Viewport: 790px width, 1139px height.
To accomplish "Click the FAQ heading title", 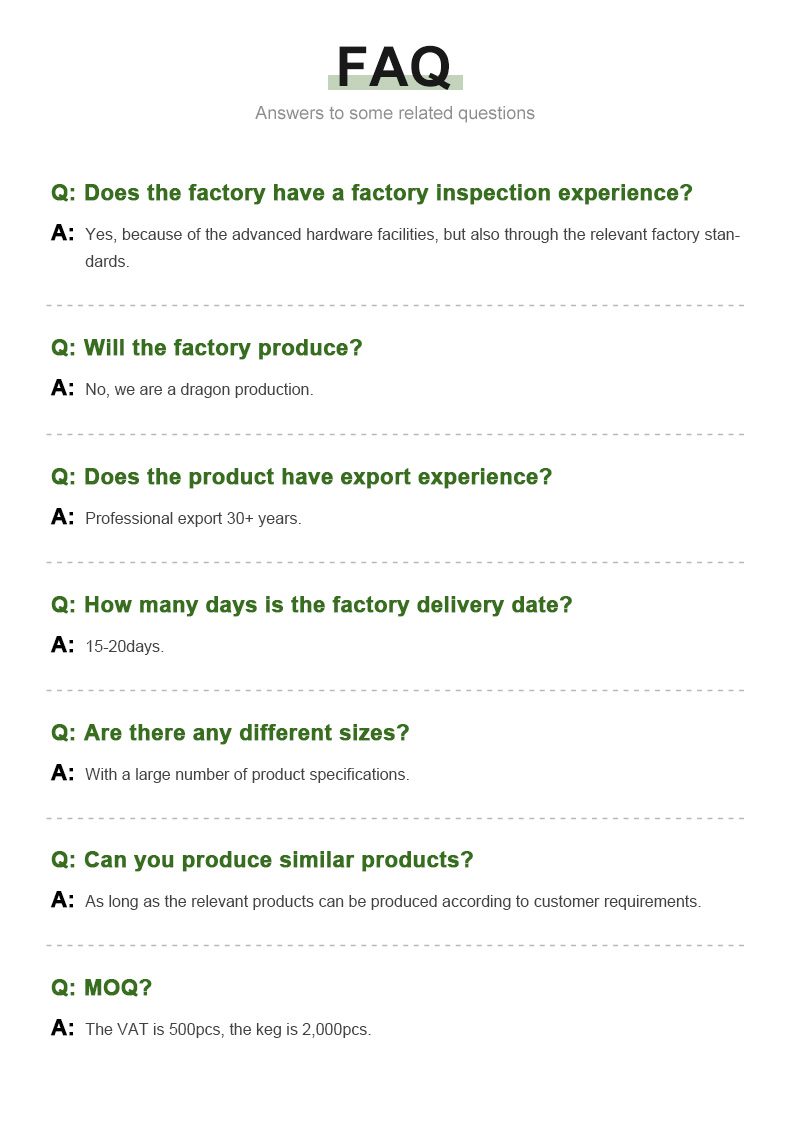I will (x=394, y=67).
